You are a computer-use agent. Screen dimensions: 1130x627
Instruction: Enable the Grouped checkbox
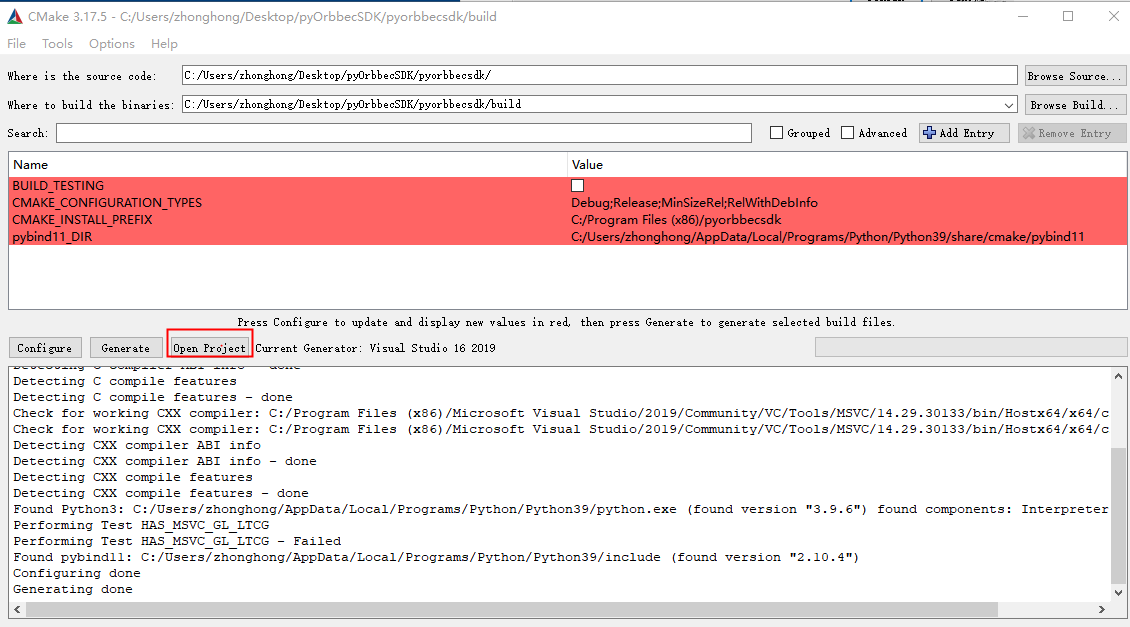point(777,133)
